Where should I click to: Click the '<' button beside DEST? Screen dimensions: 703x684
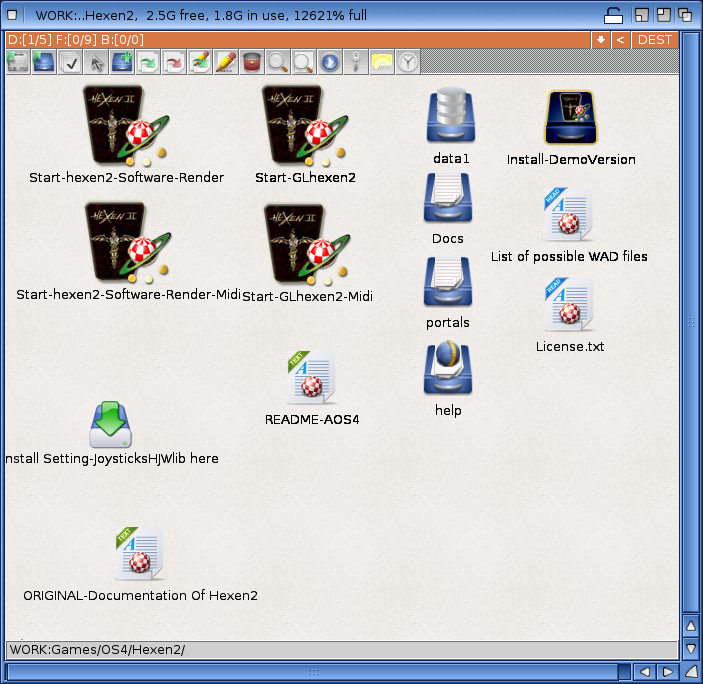tap(621, 40)
